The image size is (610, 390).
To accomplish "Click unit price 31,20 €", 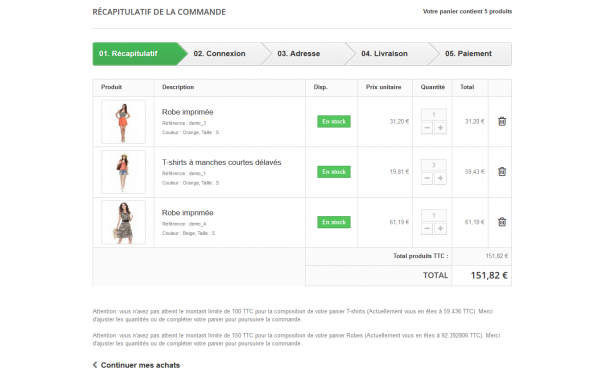I will (399, 121).
